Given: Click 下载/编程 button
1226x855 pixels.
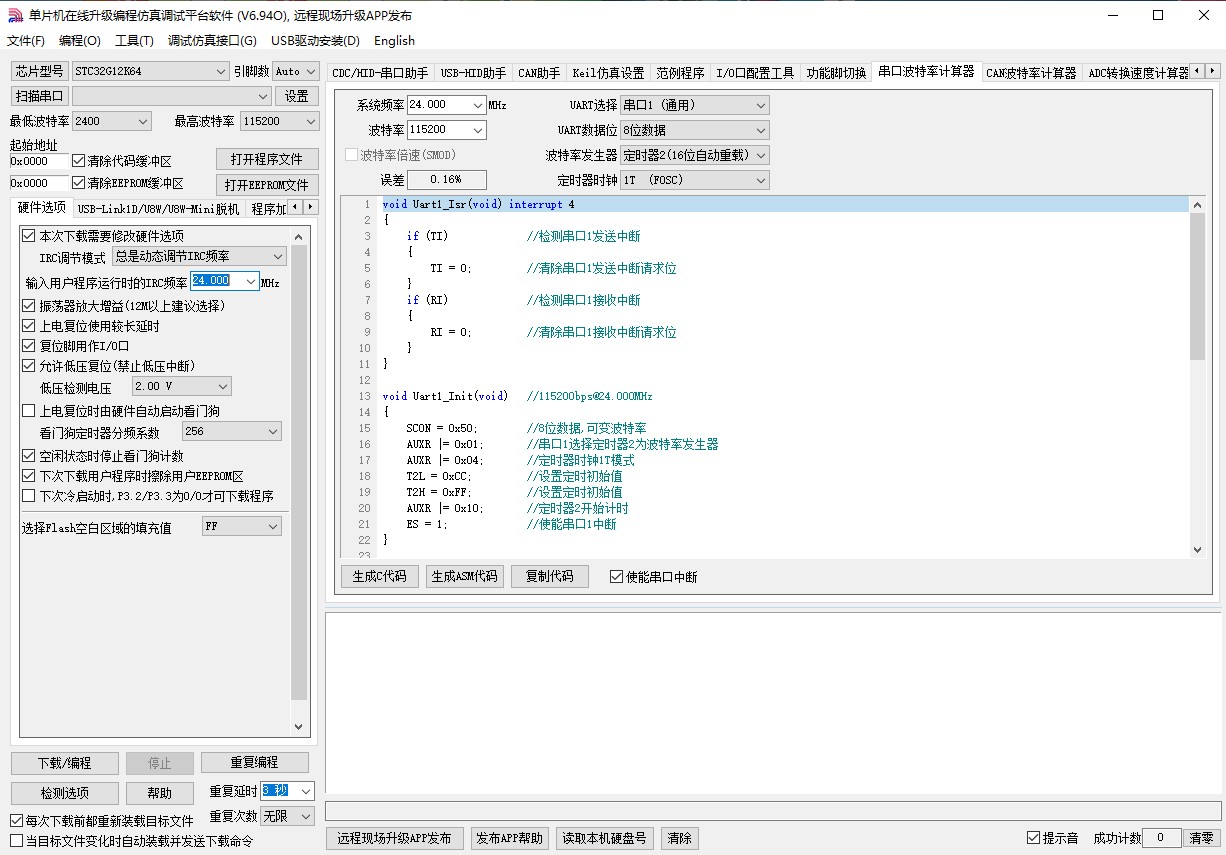Looking at the screenshot, I should click(x=65, y=763).
